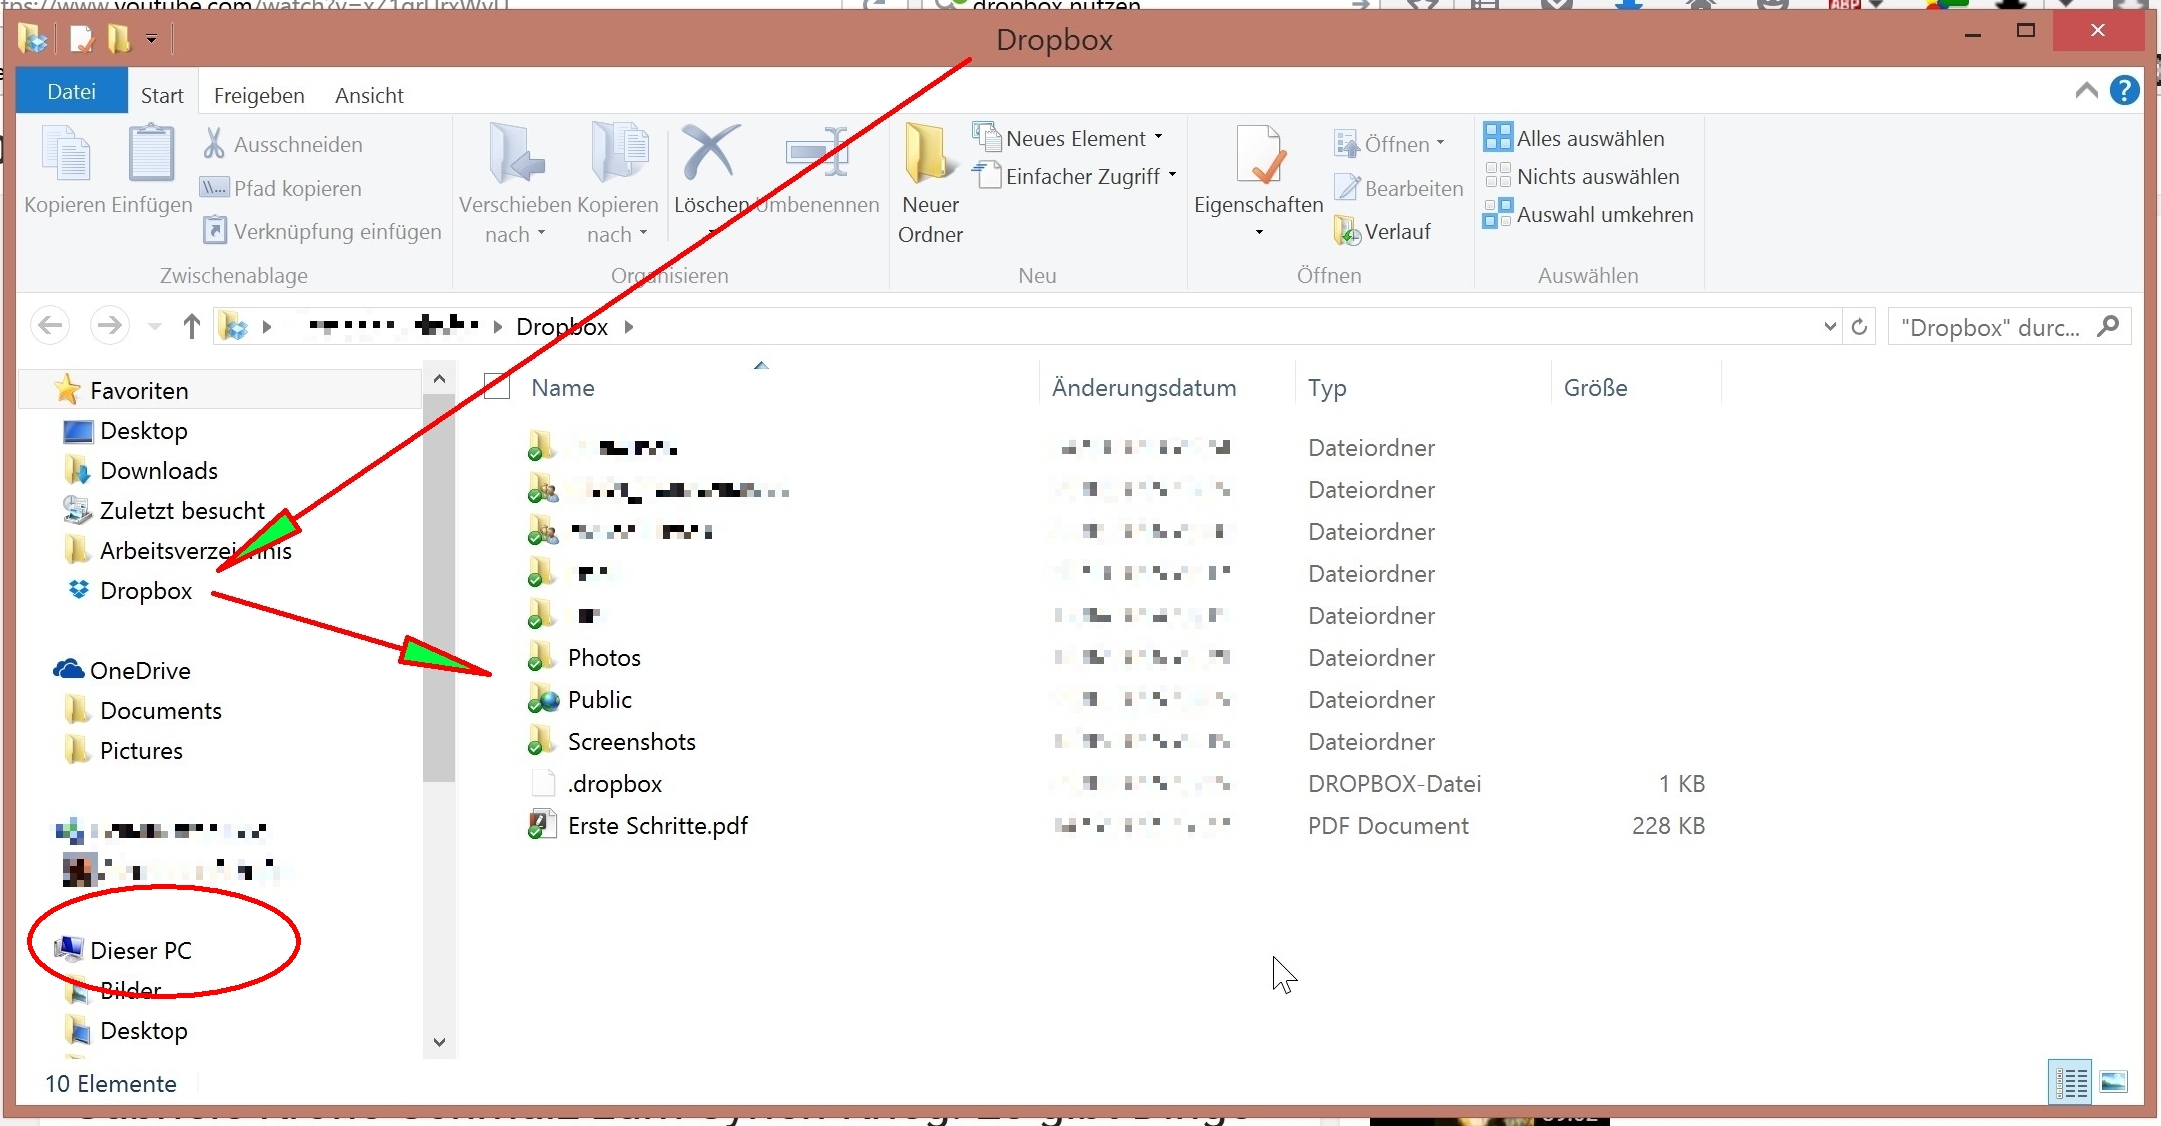This screenshot has height=1126, width=2161.
Task: Click the Dropbox search input field
Action: 1990,328
